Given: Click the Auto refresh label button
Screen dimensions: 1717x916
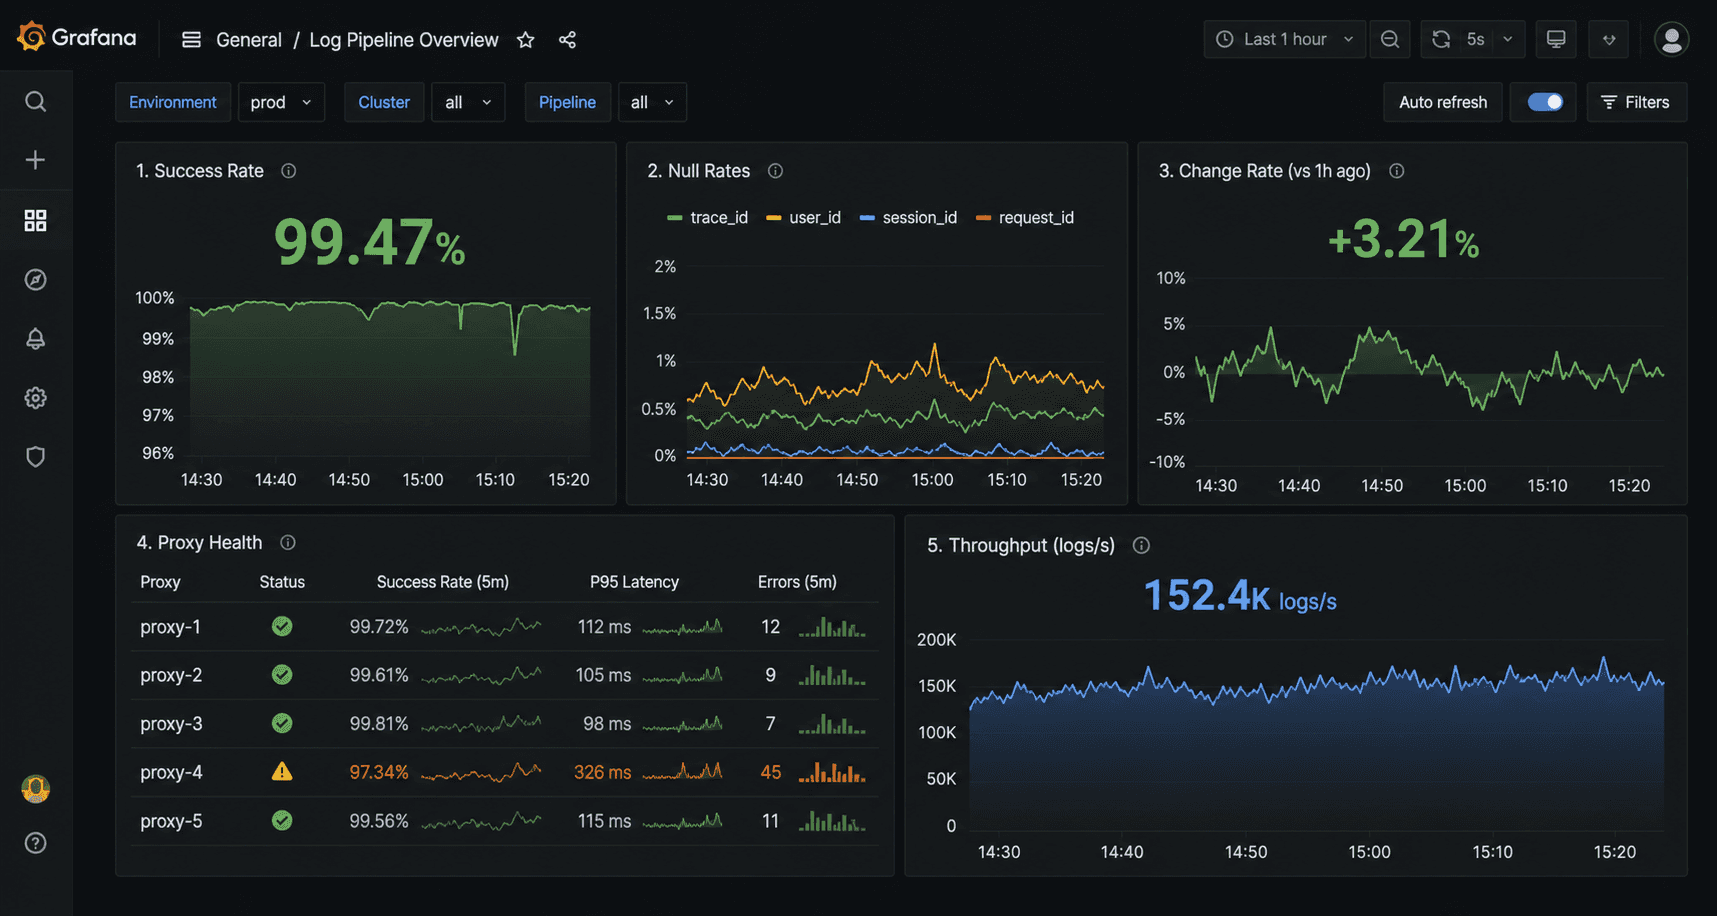Looking at the screenshot, I should tap(1442, 102).
